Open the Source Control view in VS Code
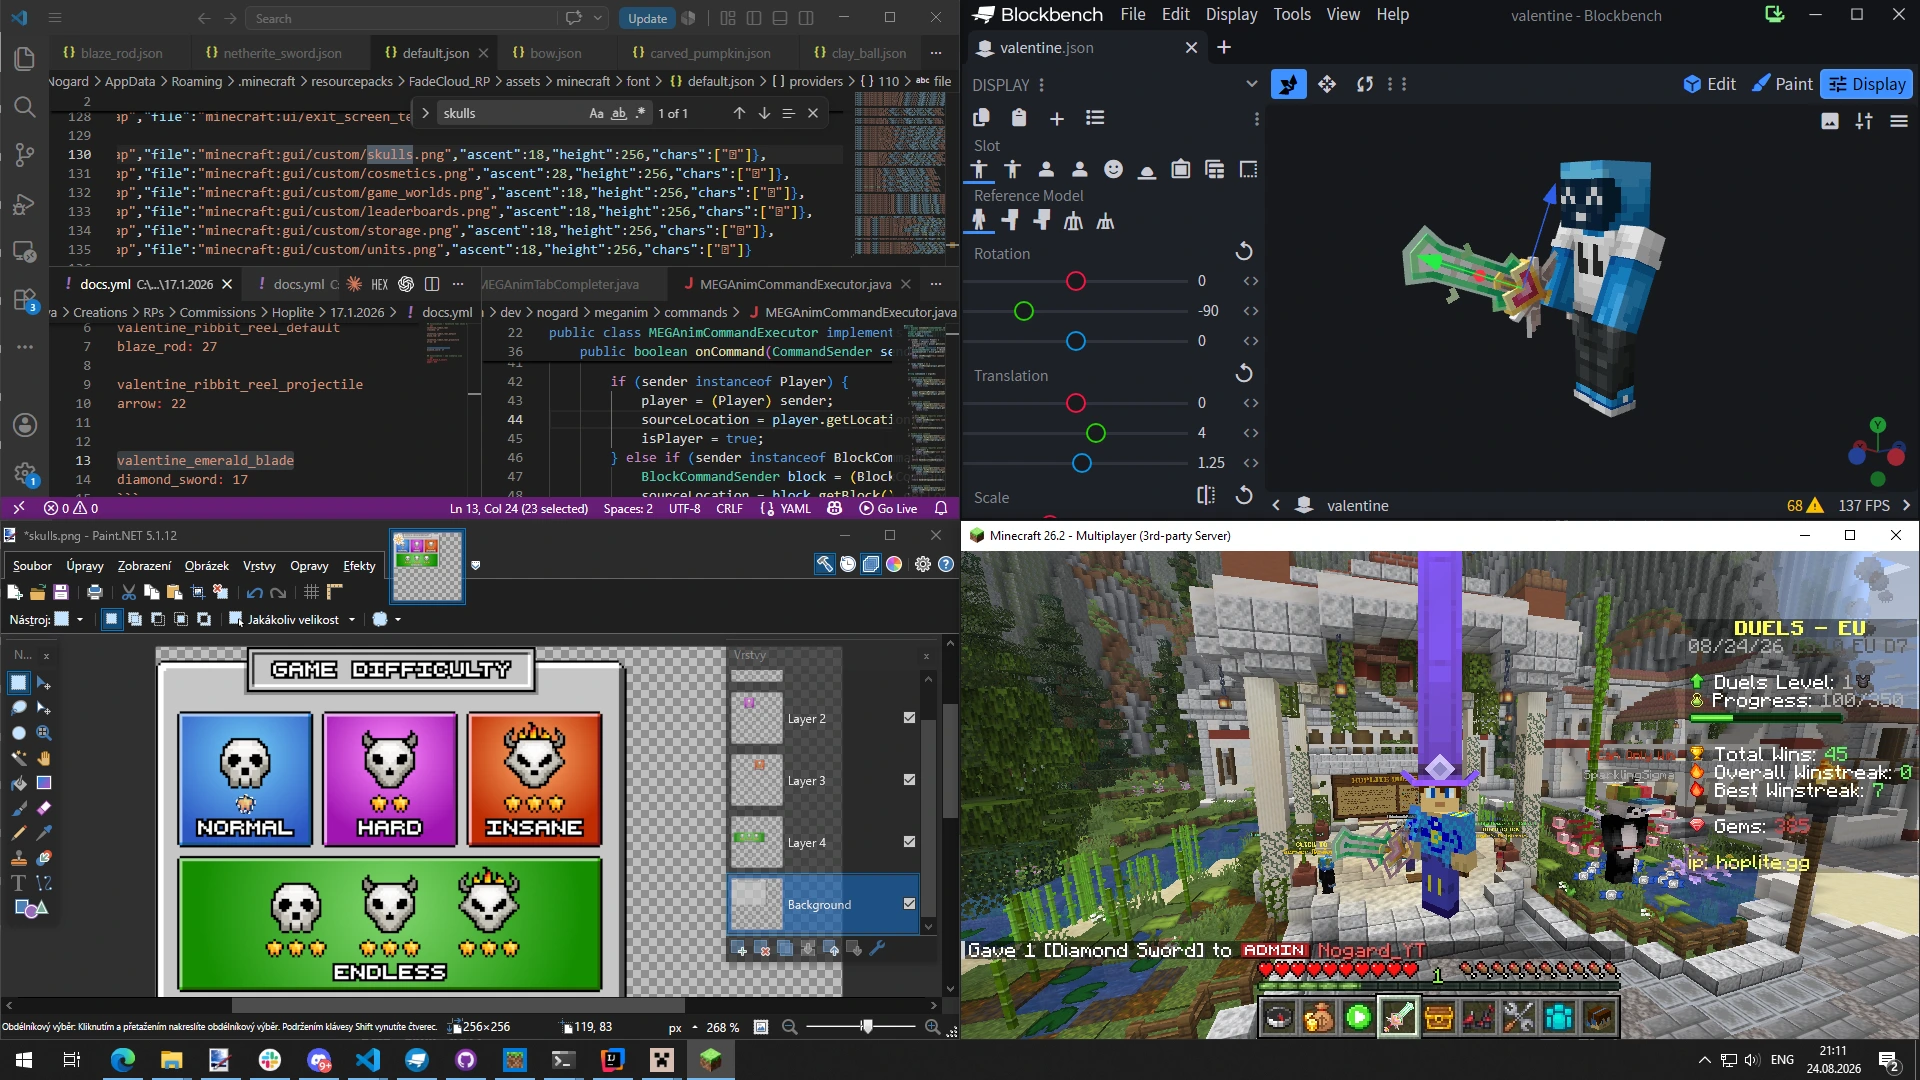The image size is (1920, 1080). (25, 155)
